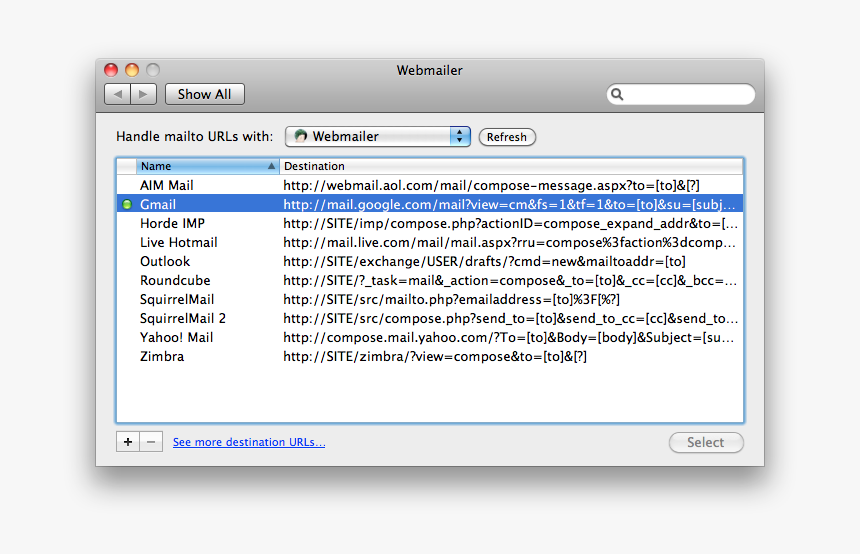
Task: Click the green active indicator beside Gmail
Action: coord(127,205)
